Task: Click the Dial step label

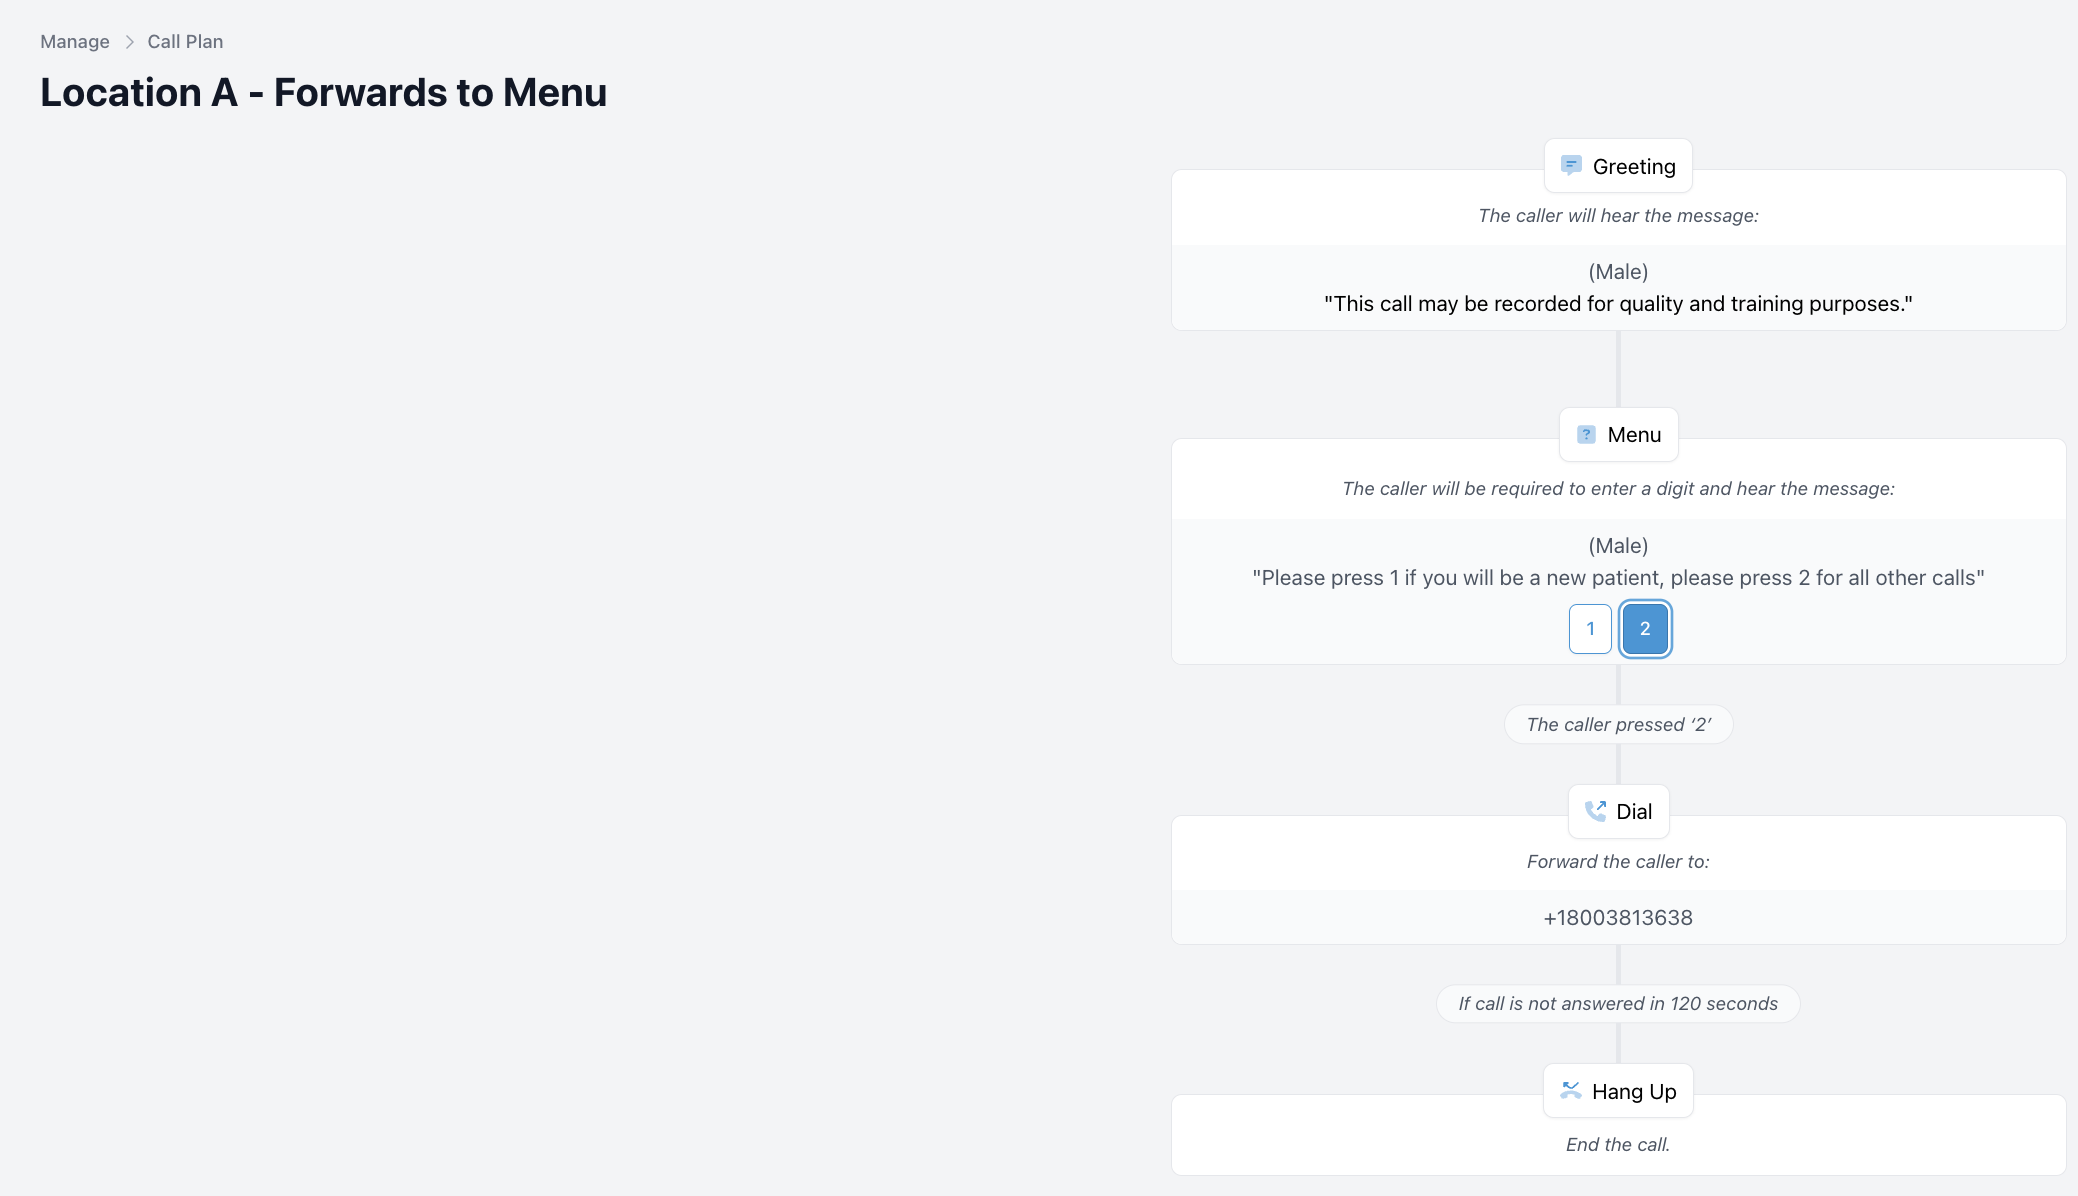Action: [1634, 812]
